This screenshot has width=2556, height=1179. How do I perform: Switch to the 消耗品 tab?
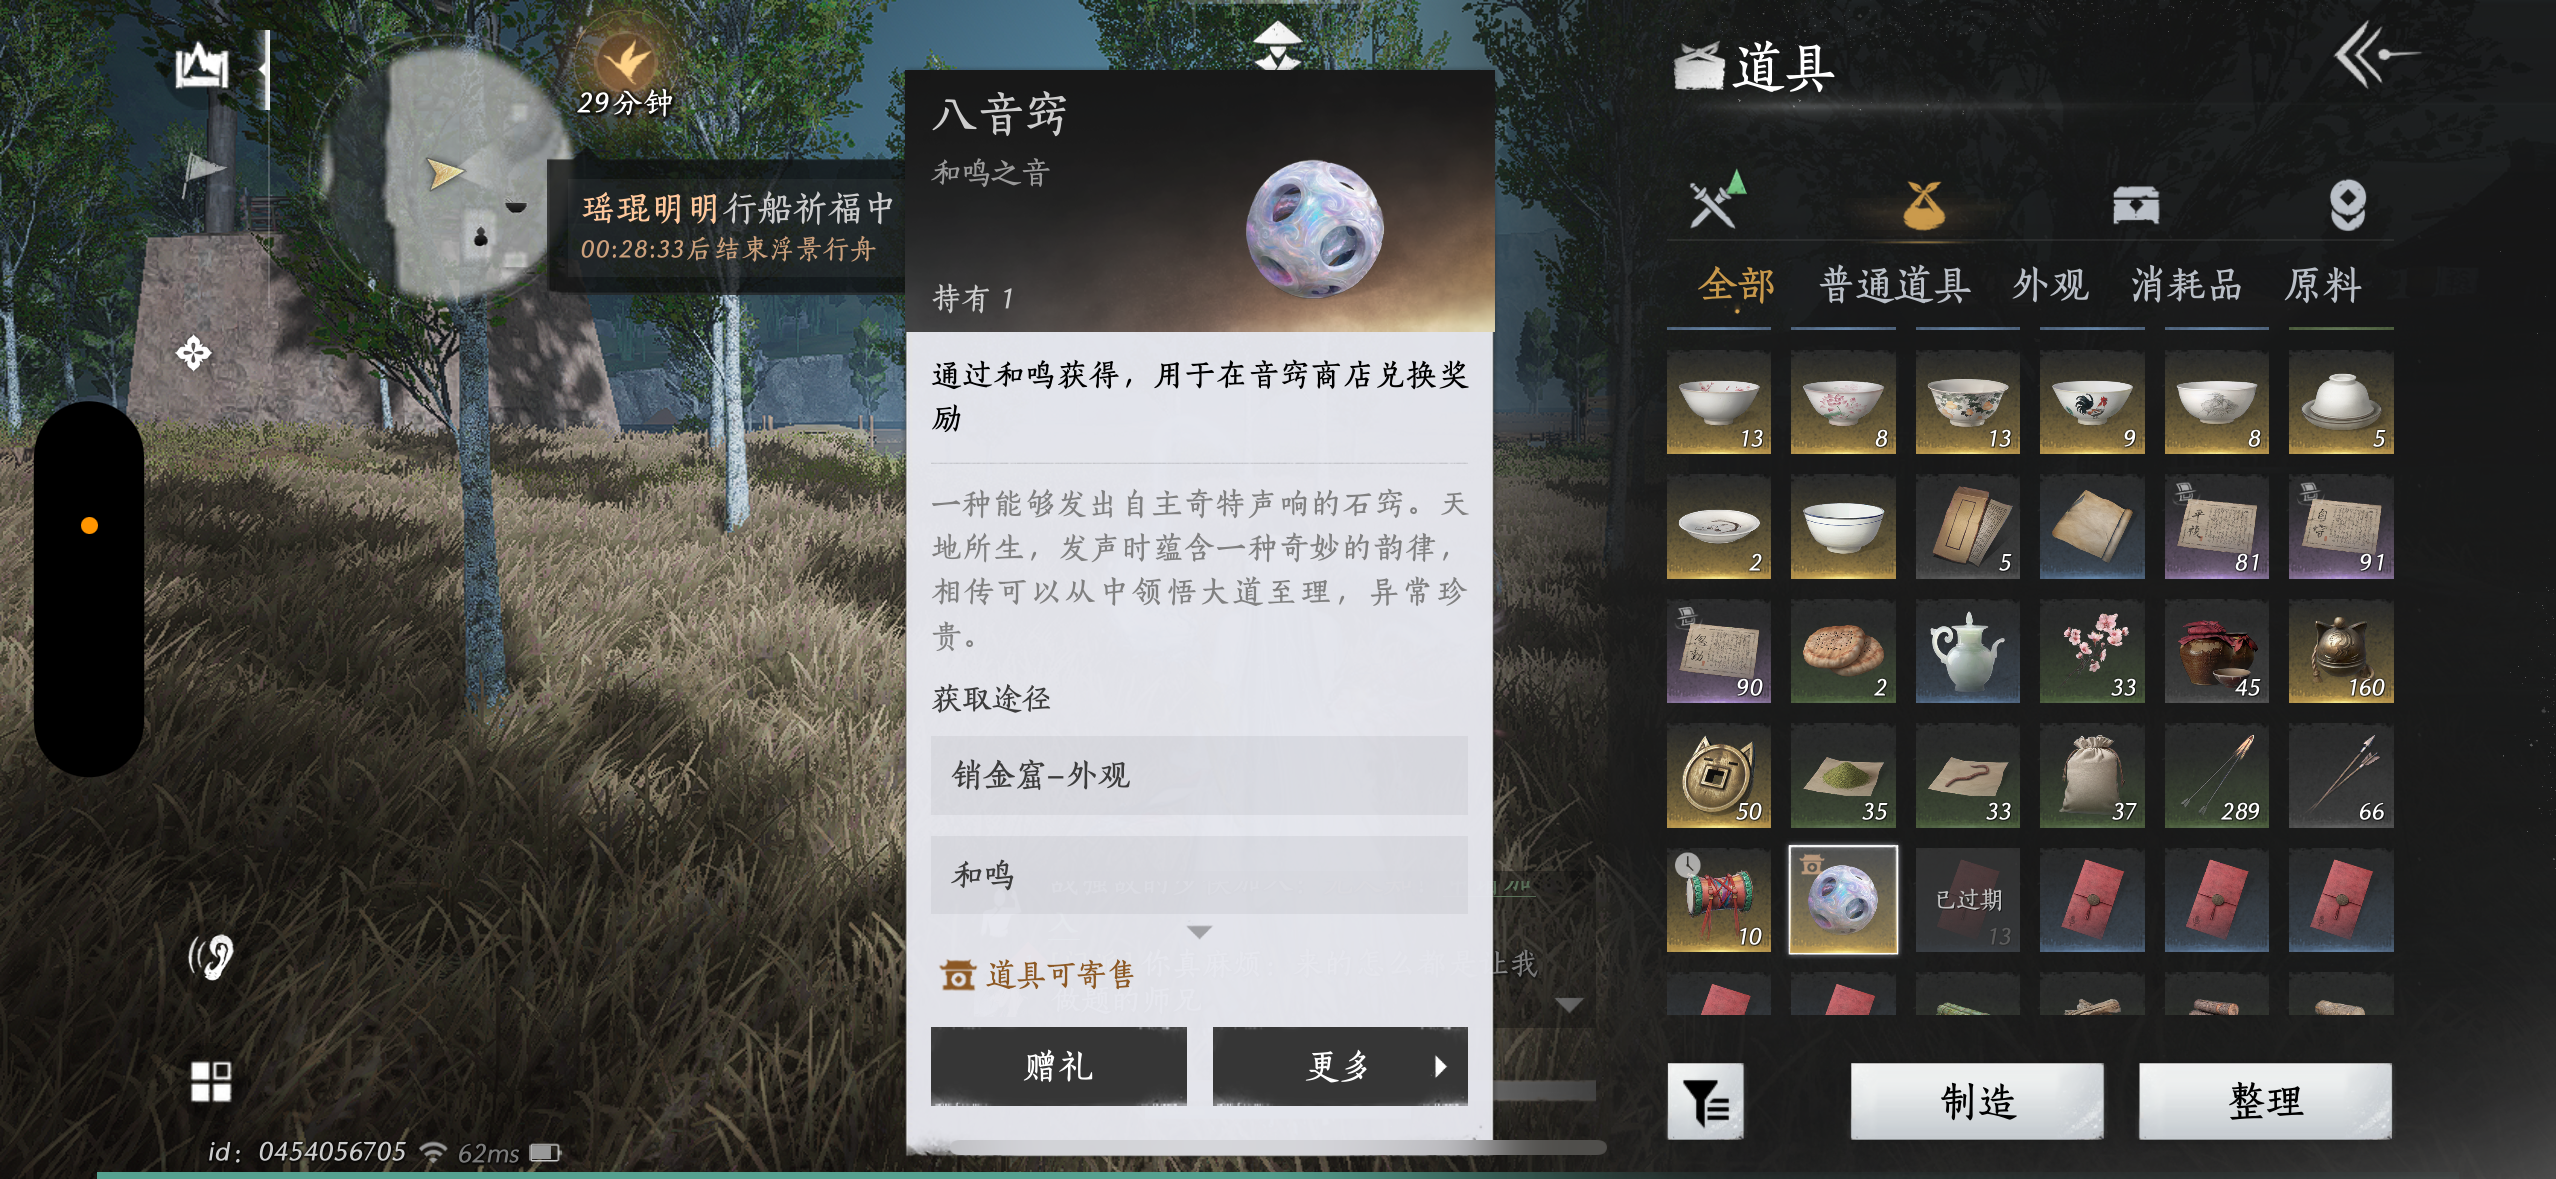click(x=2186, y=286)
